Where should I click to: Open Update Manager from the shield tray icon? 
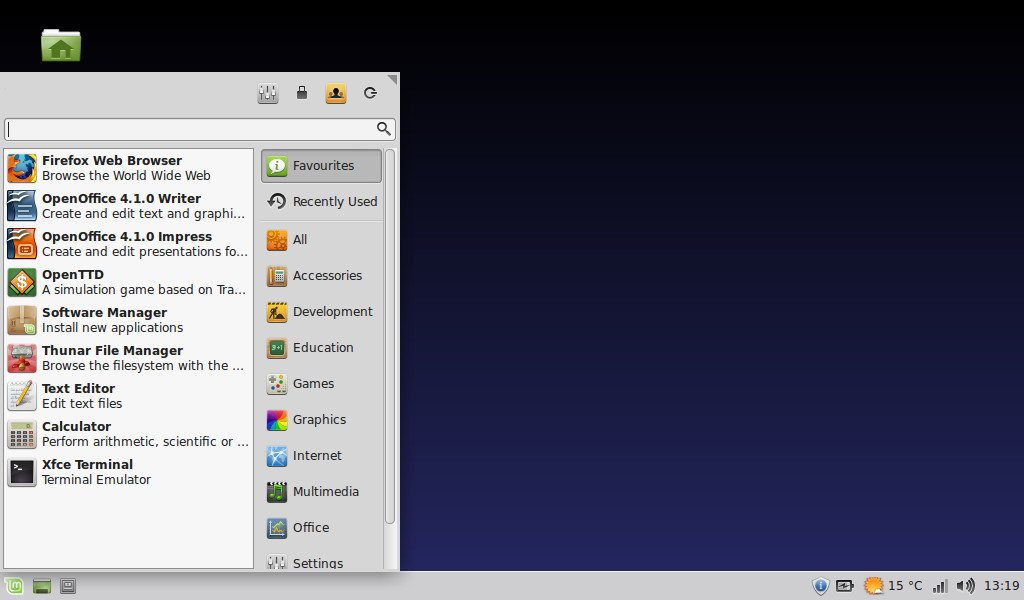821,585
